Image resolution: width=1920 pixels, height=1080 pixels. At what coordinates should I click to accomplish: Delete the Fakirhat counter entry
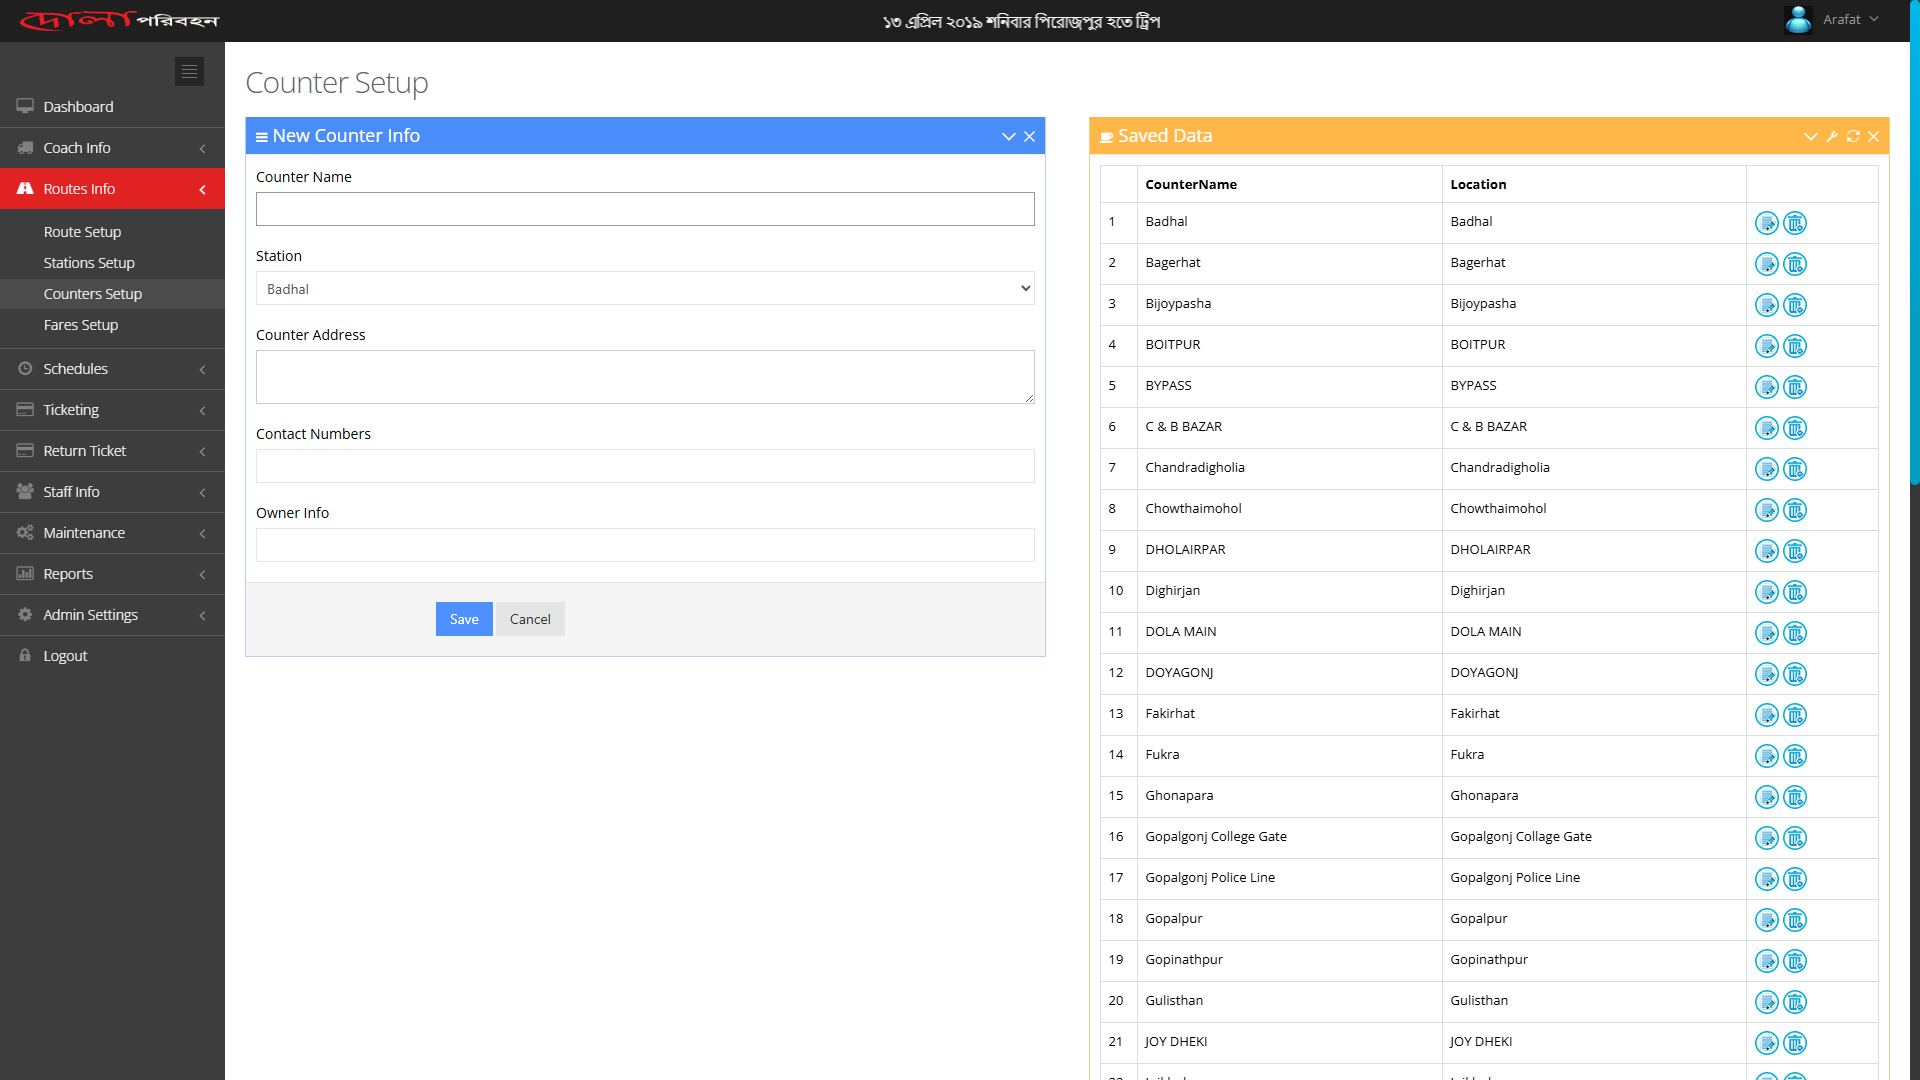pos(1795,715)
